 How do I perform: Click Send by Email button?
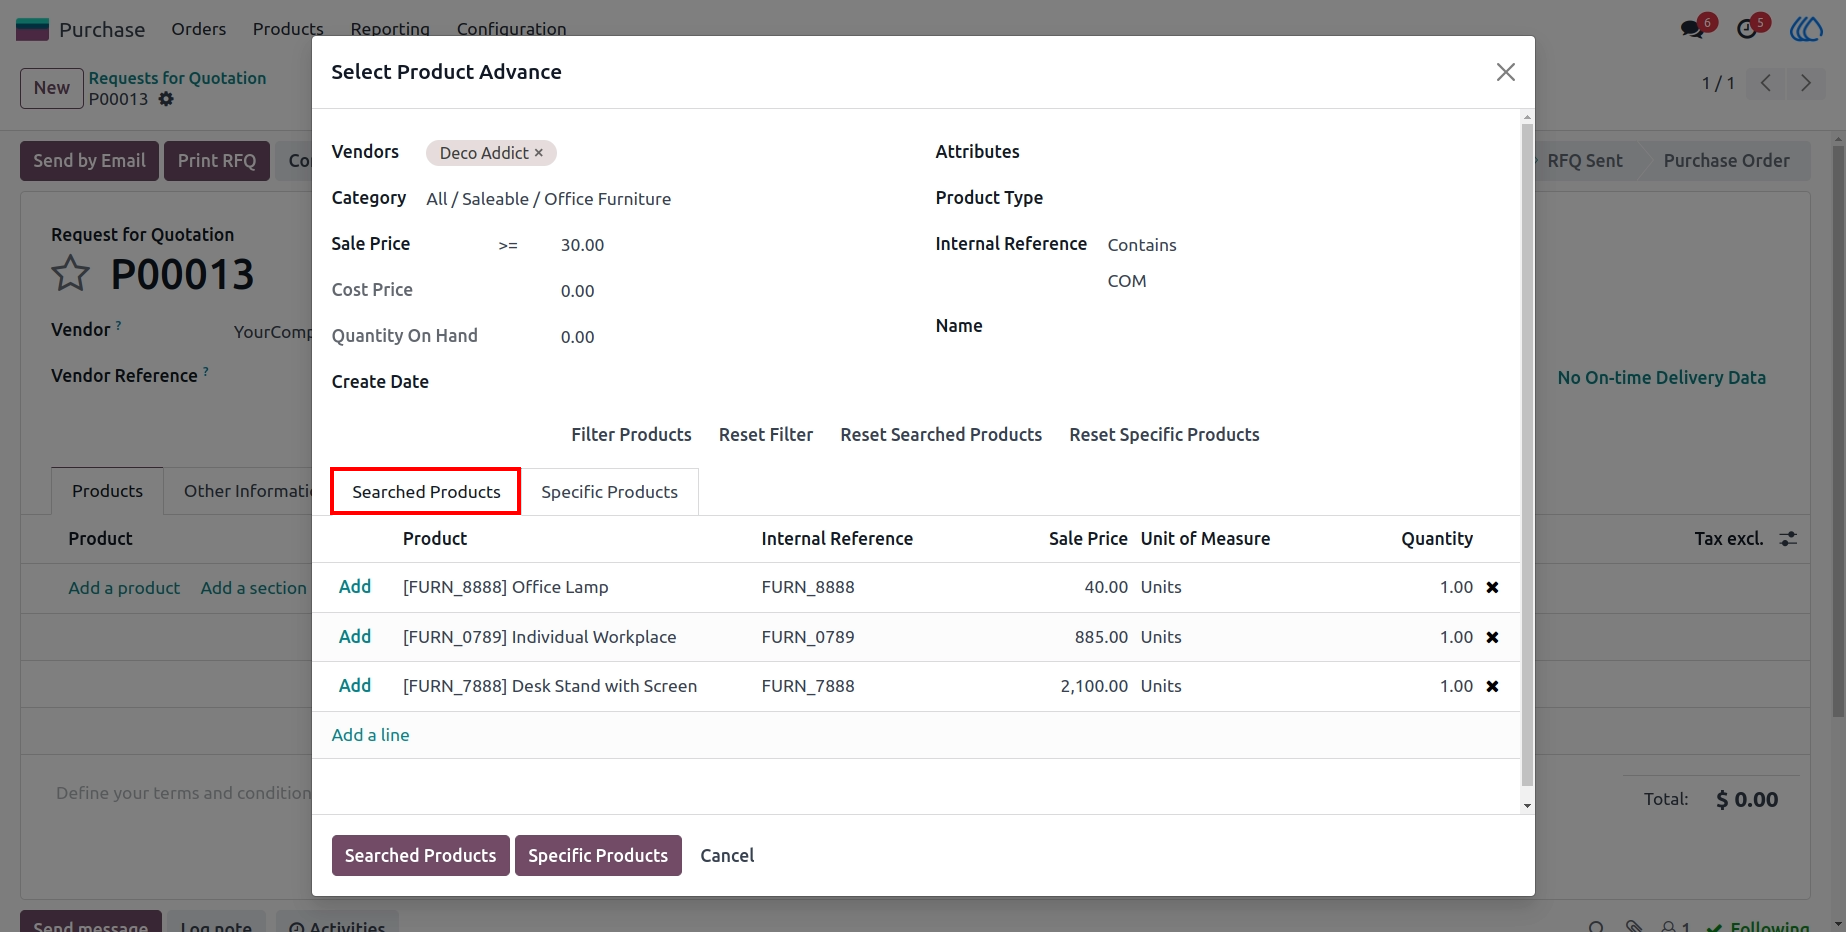(89, 161)
